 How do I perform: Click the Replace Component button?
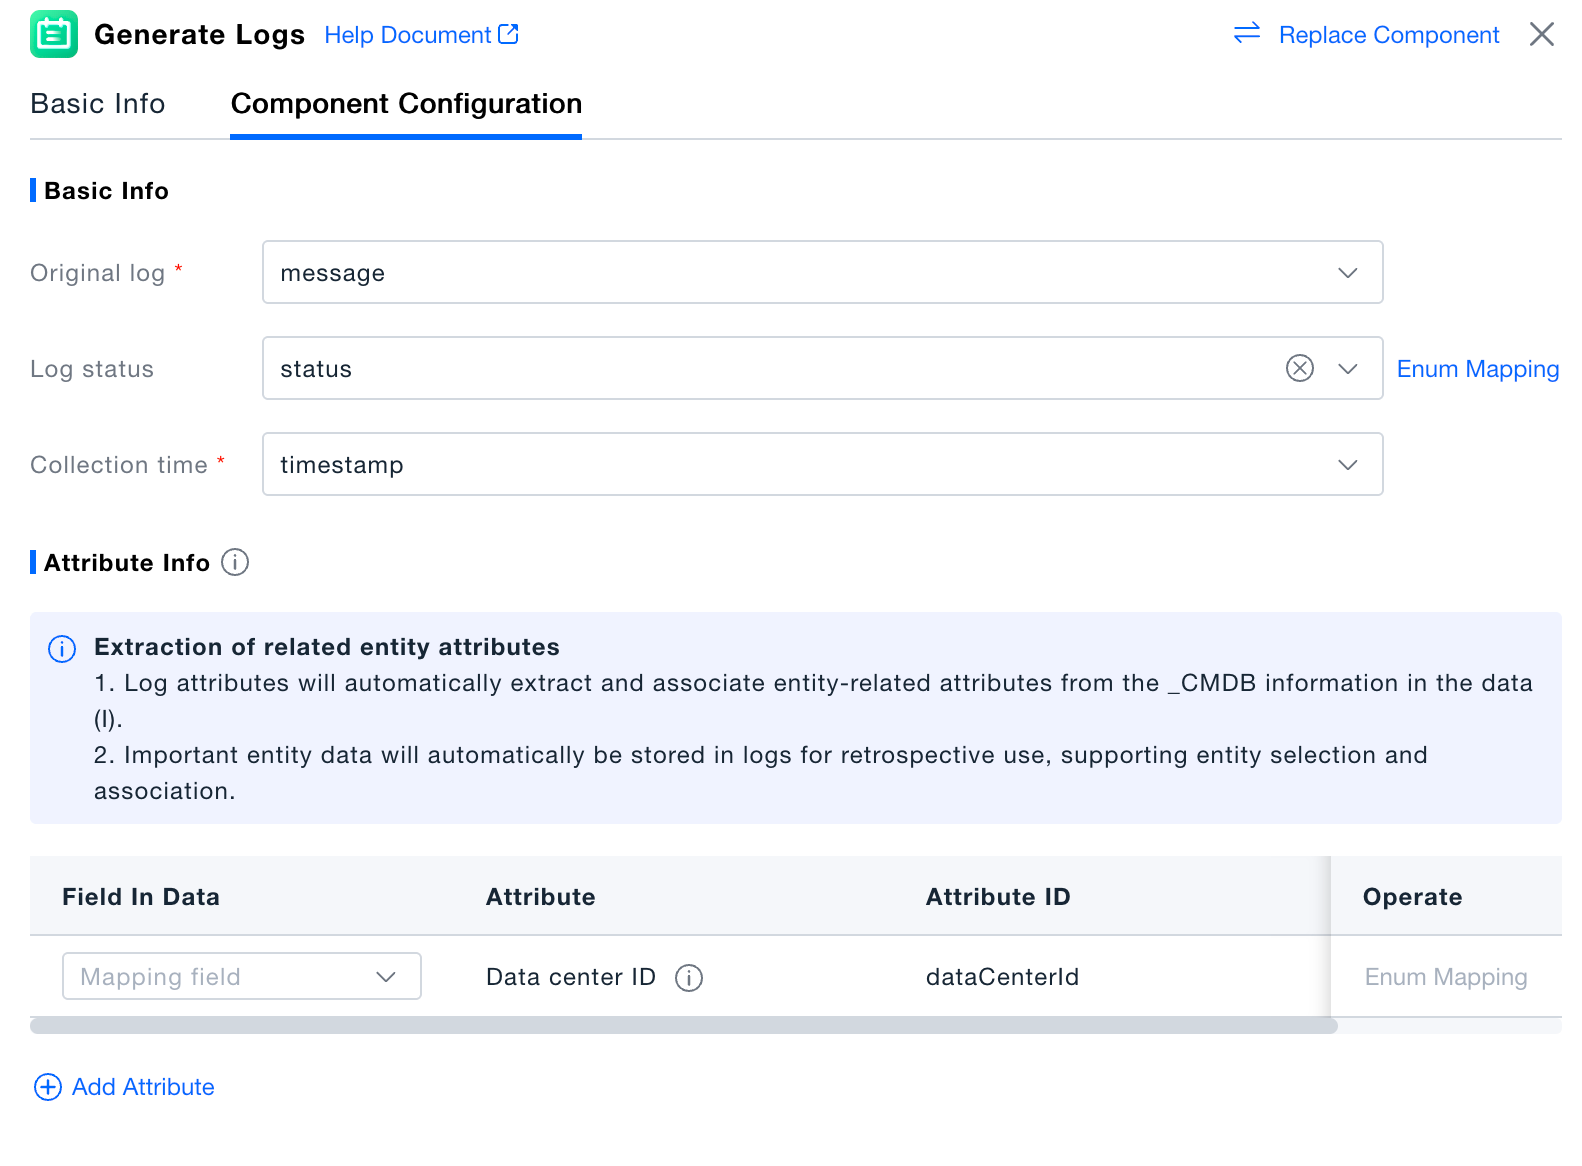[1388, 35]
